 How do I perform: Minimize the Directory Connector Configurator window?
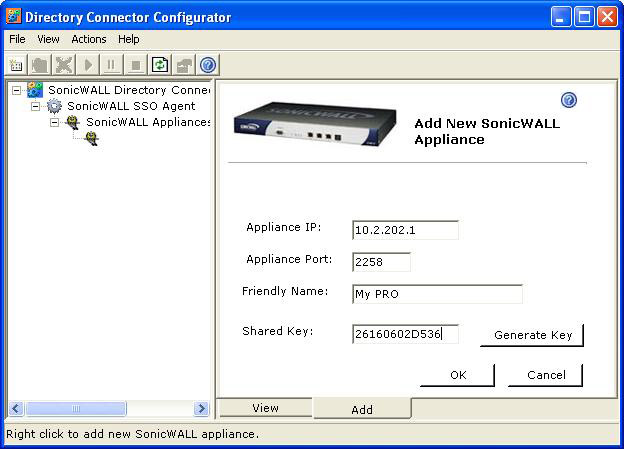(x=561, y=17)
